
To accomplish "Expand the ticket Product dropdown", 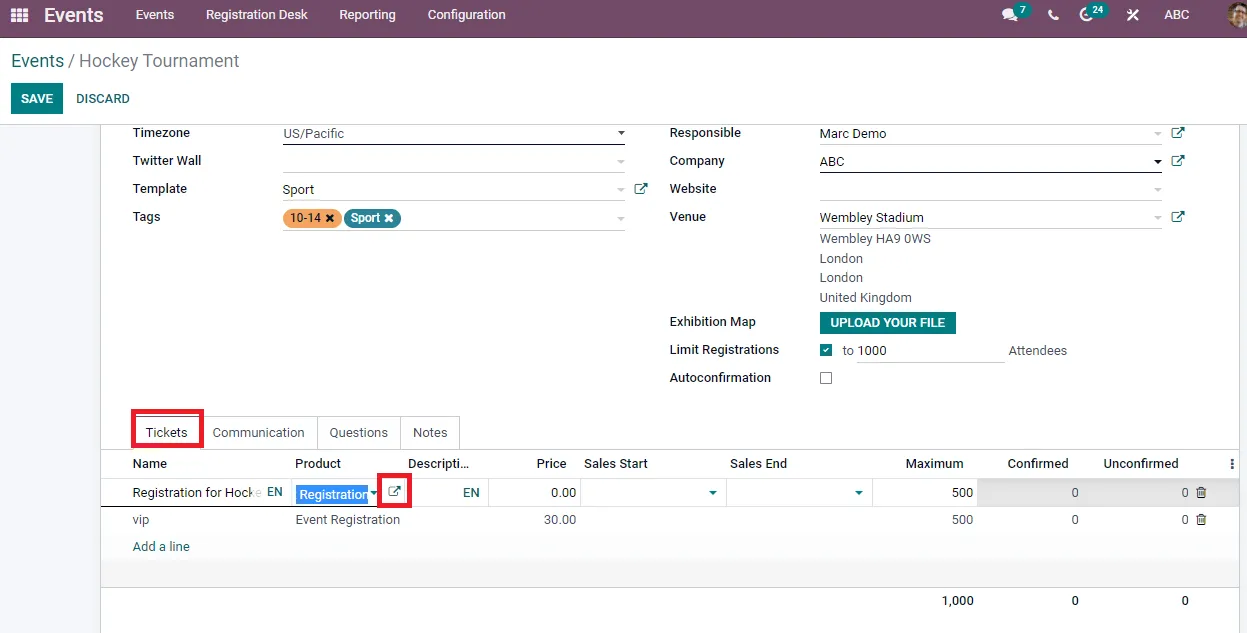I will click(374, 493).
